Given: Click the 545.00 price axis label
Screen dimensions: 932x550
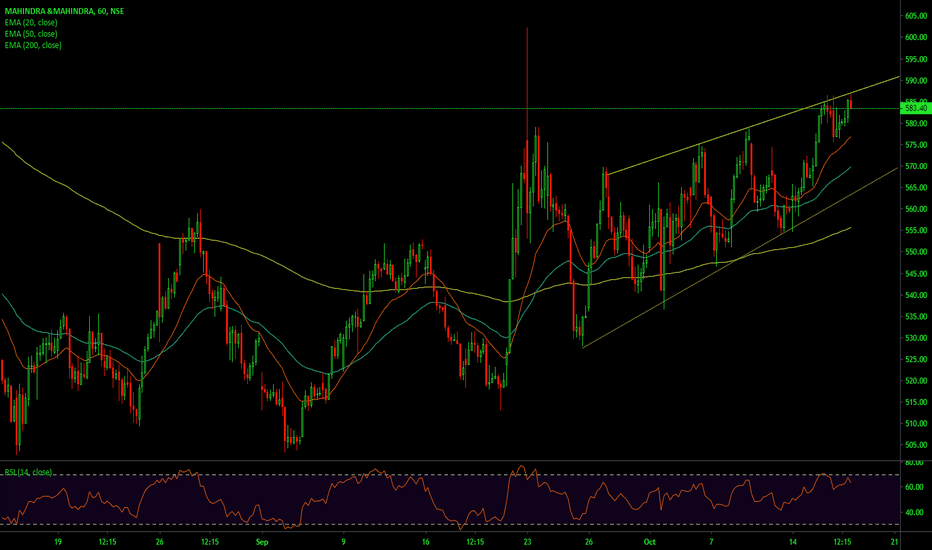Looking at the screenshot, I should click(x=916, y=274).
